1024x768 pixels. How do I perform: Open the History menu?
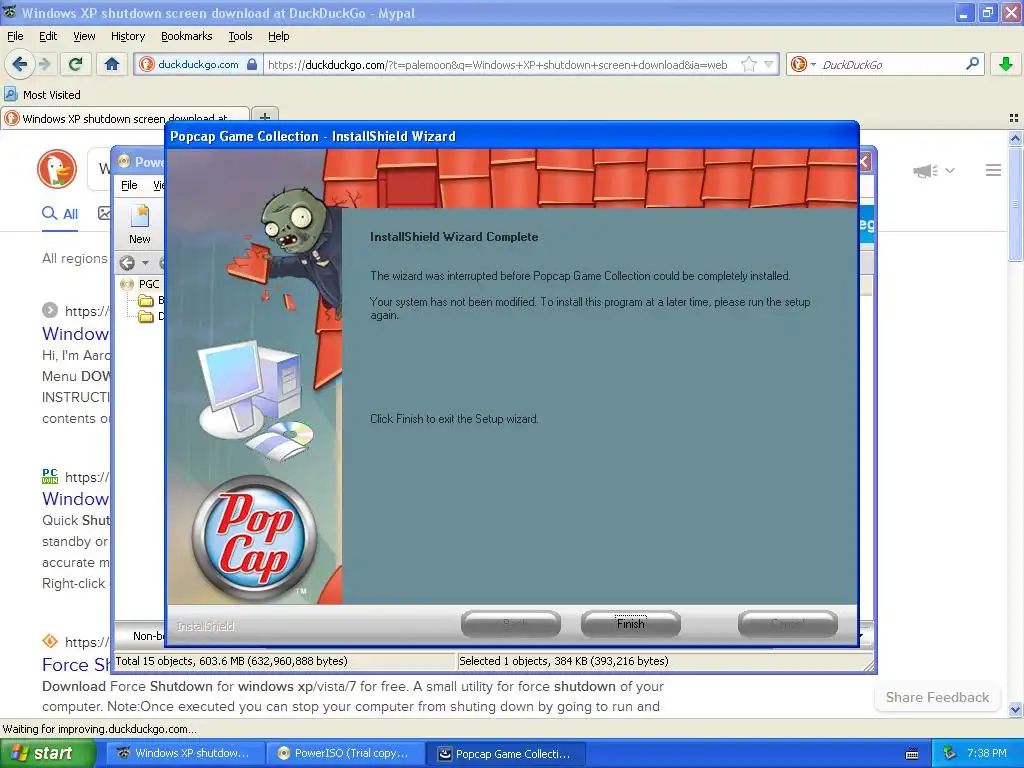tap(127, 36)
